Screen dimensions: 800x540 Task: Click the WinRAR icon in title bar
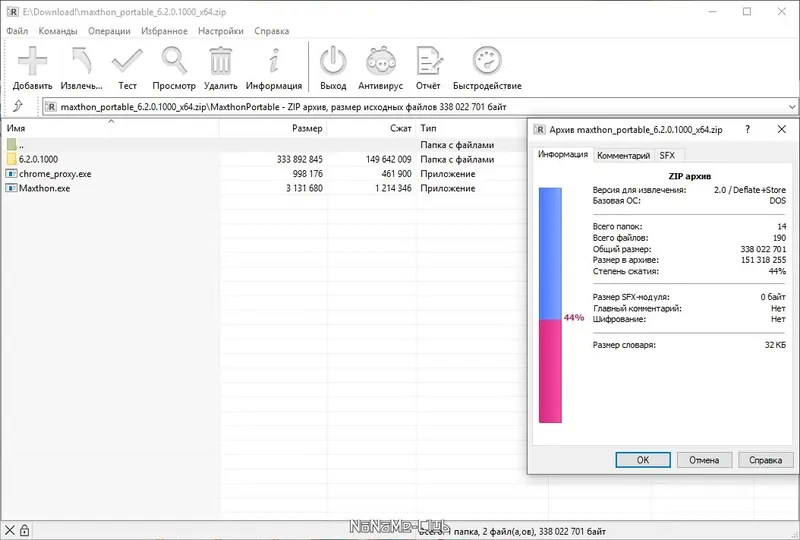click(13, 11)
